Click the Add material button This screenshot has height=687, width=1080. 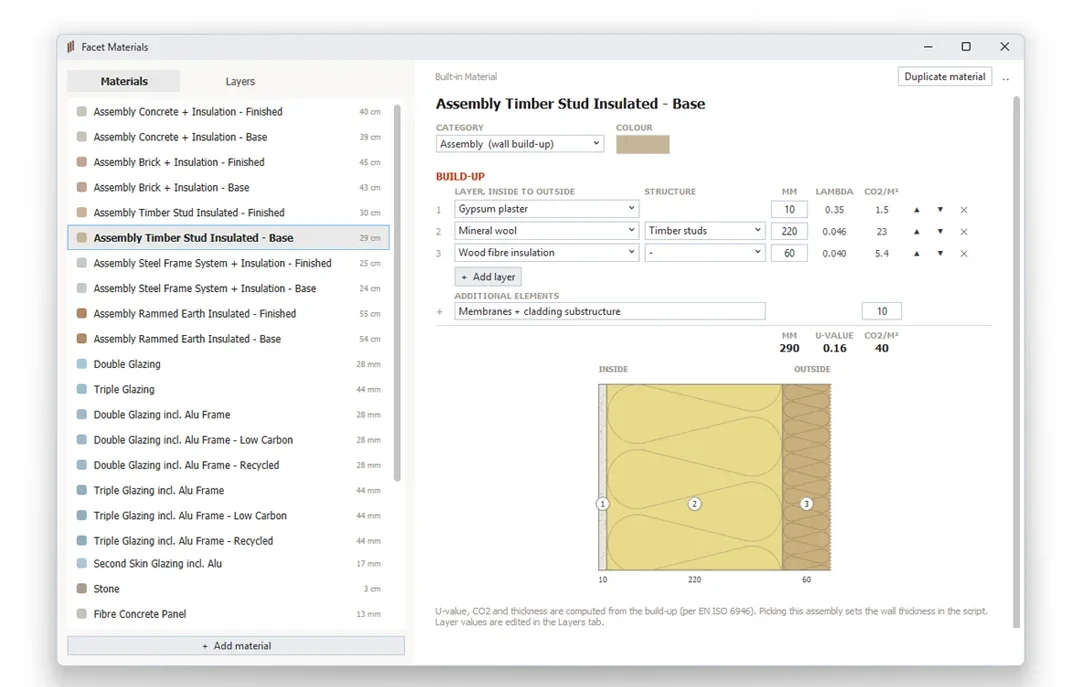(x=236, y=646)
